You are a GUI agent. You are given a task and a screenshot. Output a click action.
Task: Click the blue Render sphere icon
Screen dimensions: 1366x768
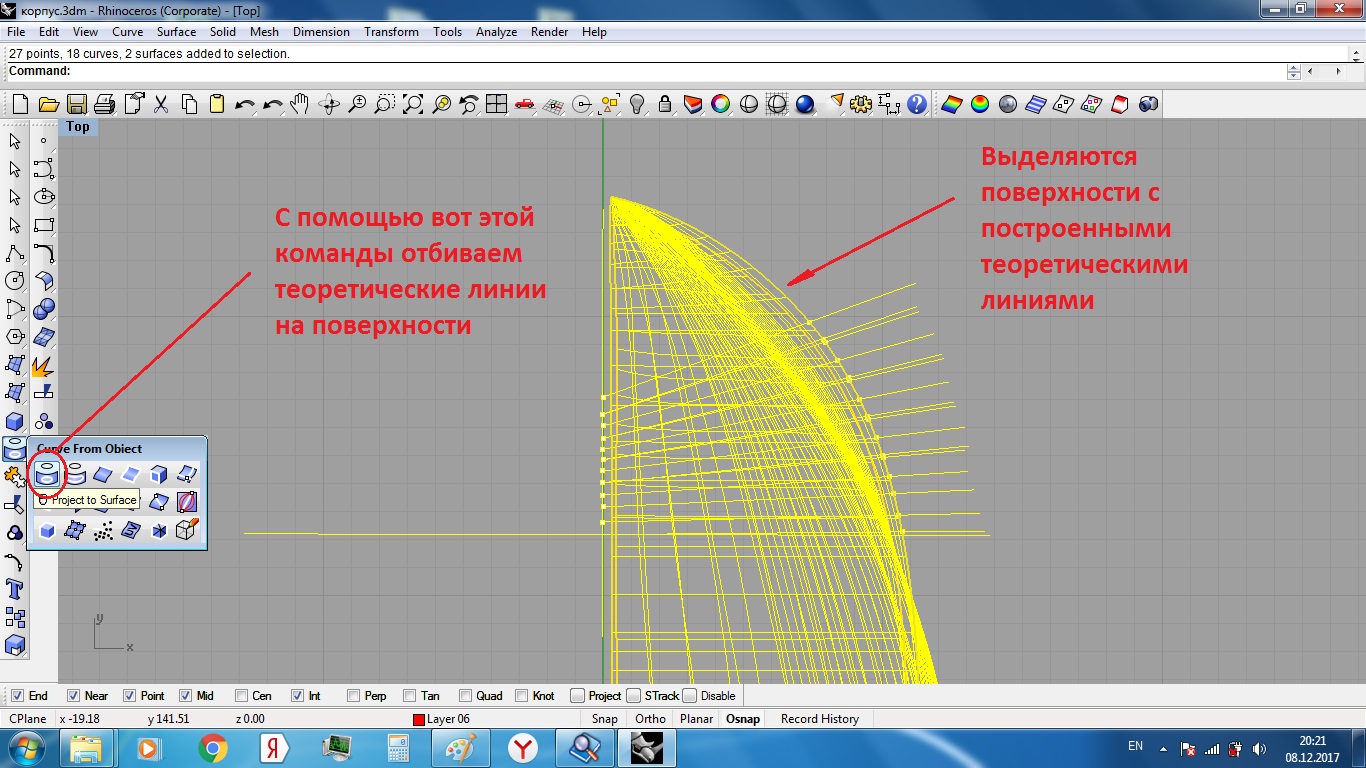(805, 104)
